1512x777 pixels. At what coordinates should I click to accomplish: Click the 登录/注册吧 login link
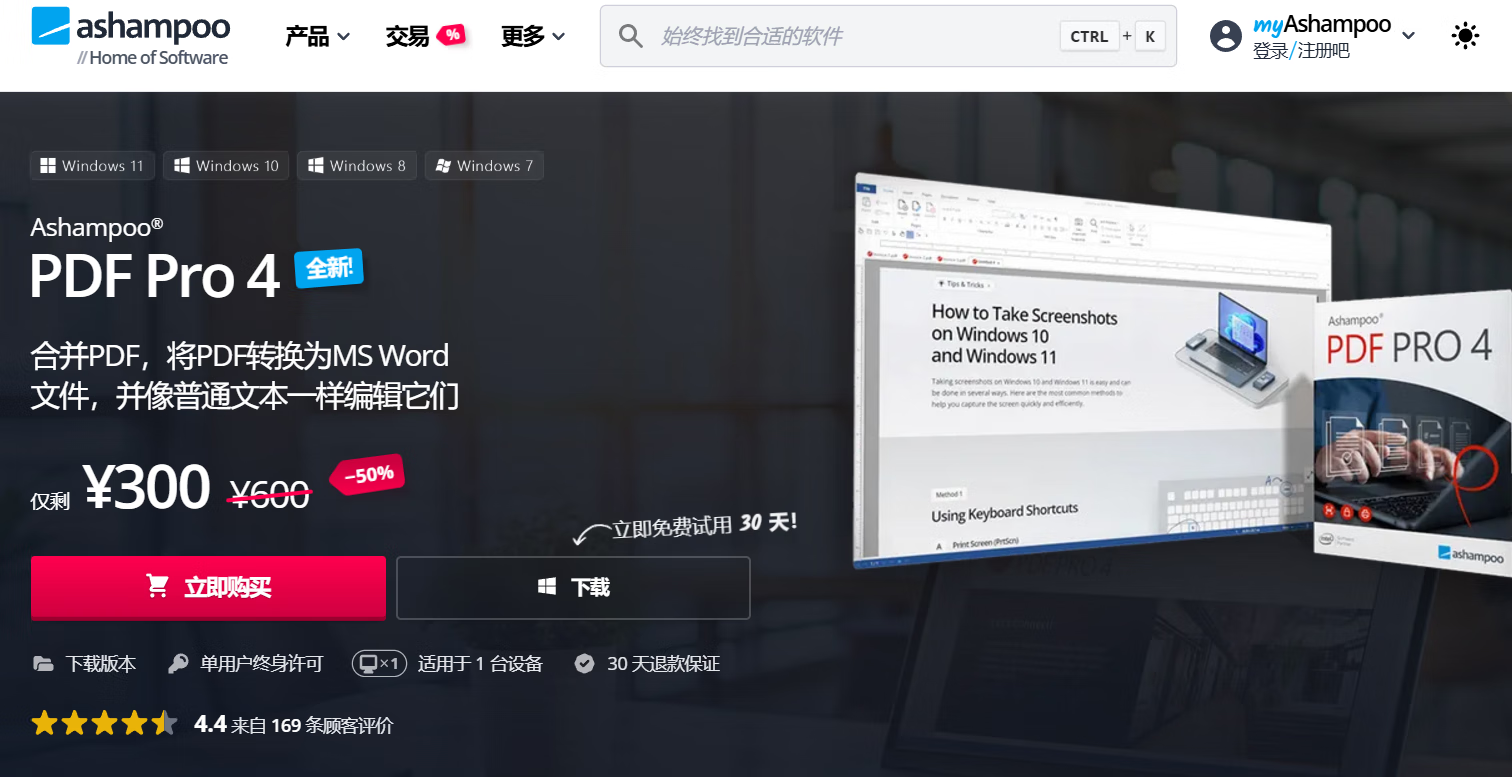click(1301, 51)
